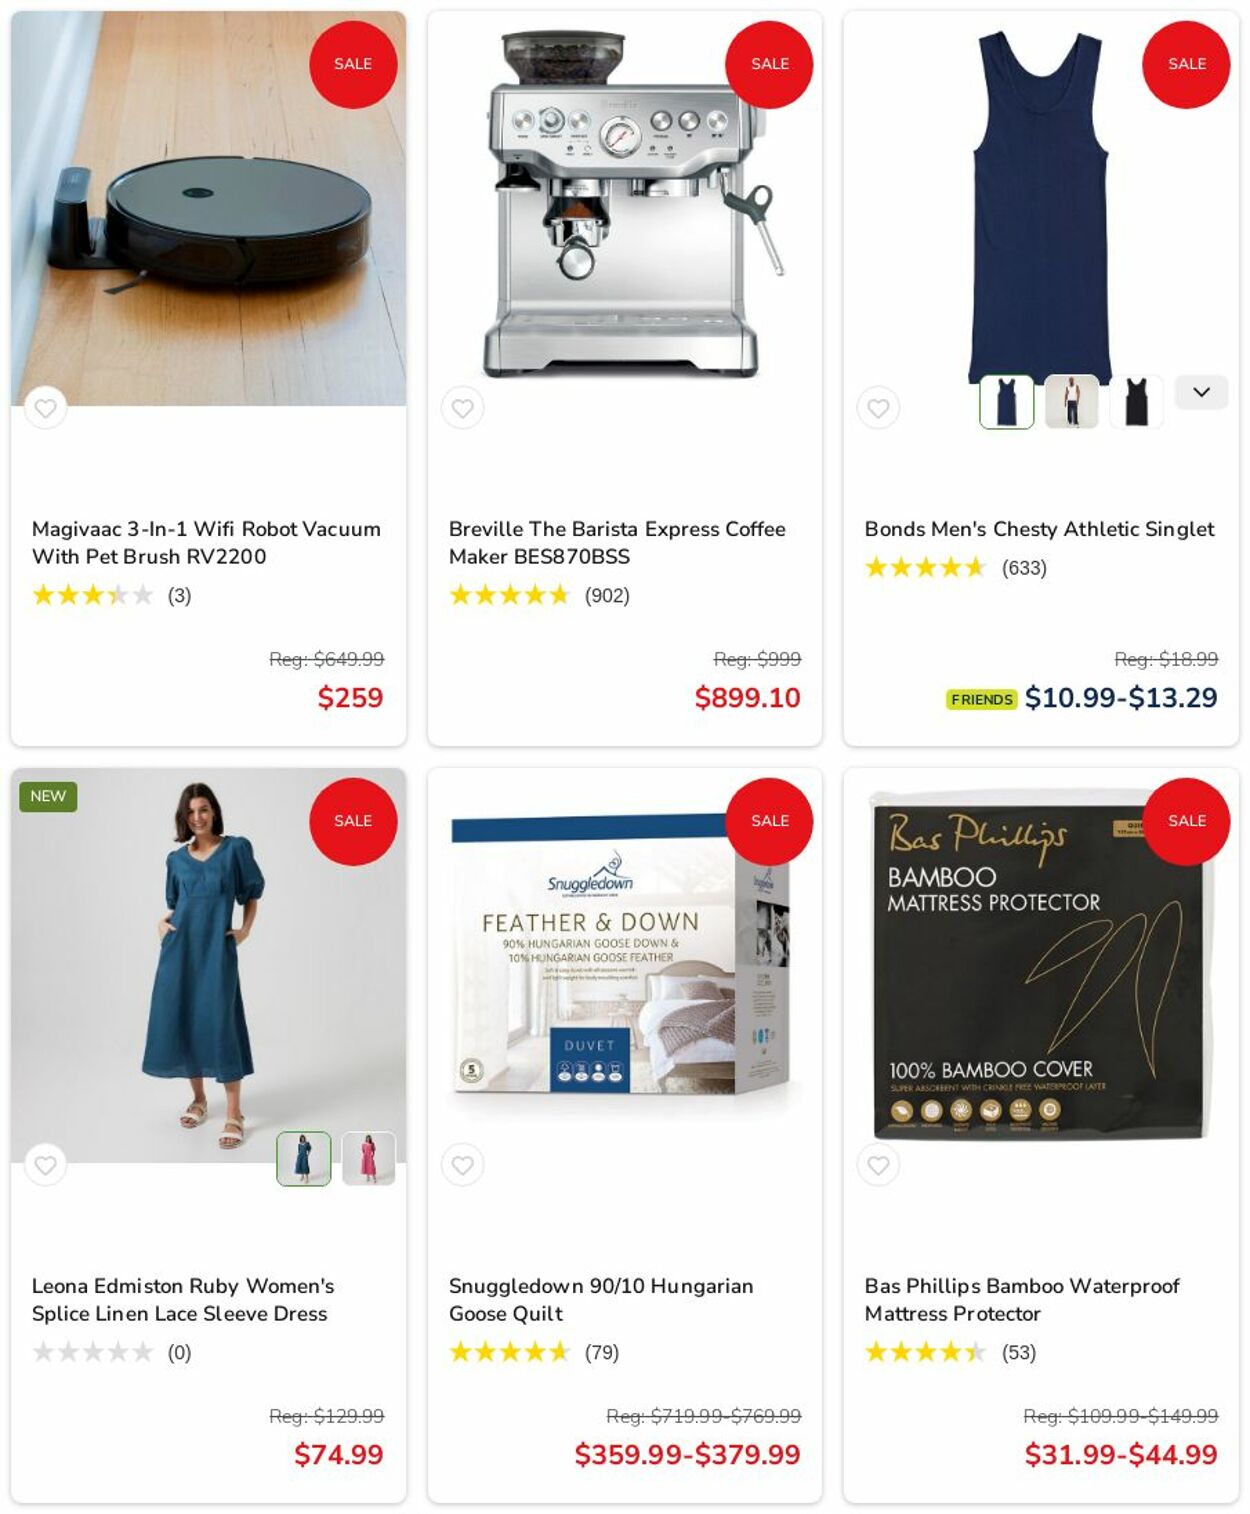1250x1514 pixels.
Task: Favorite the Breville Barista Express coffee maker
Action: coord(462,408)
